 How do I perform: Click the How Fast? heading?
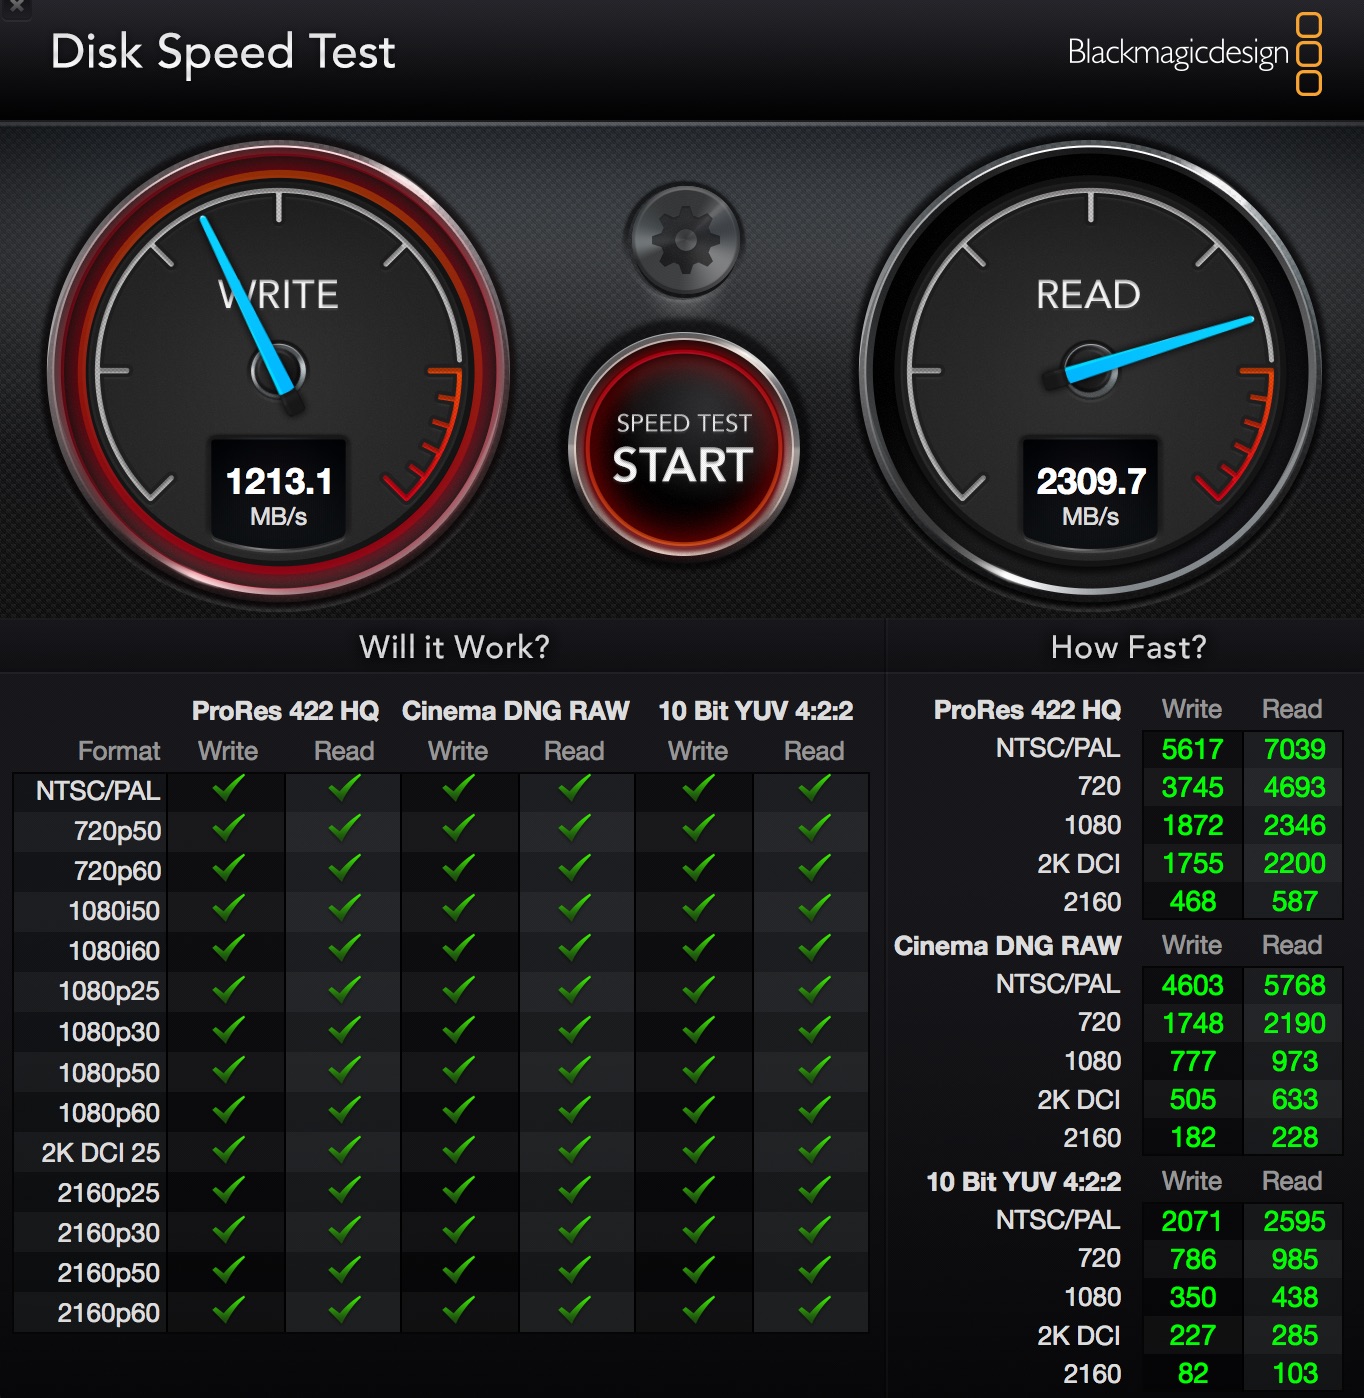pos(1128,647)
